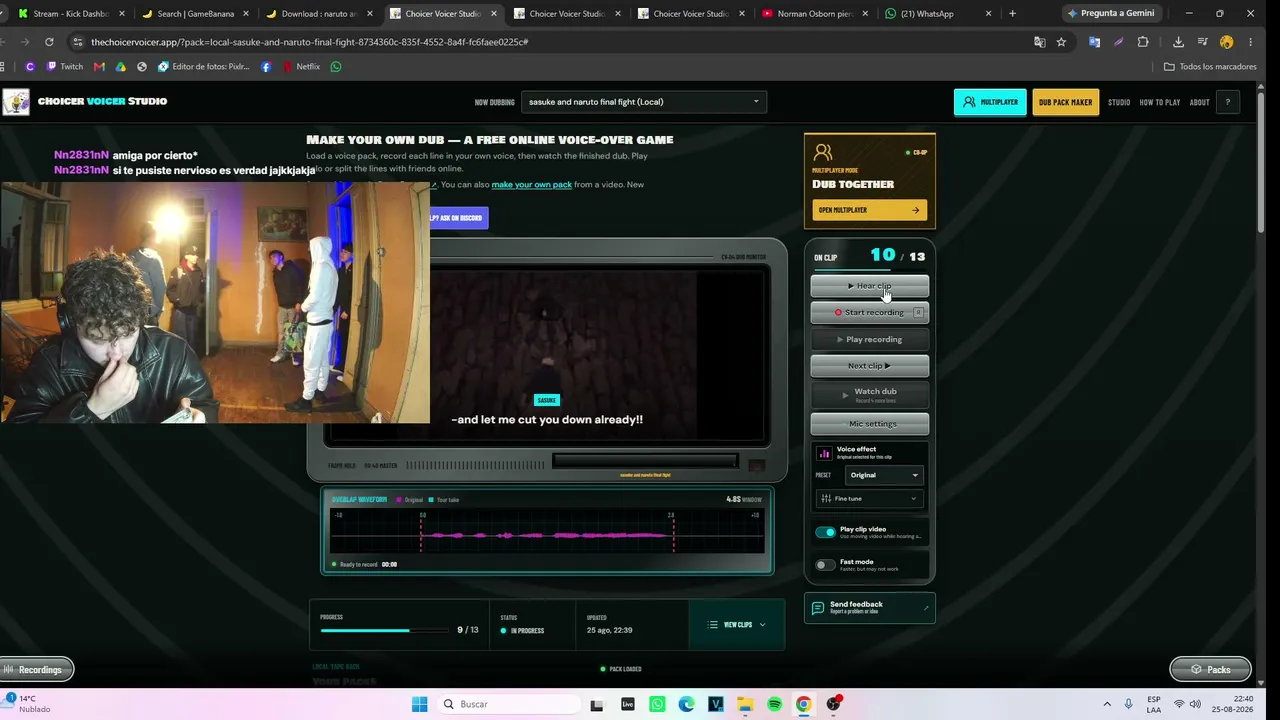Open the Voice effect icon panel

pyautogui.click(x=824, y=453)
